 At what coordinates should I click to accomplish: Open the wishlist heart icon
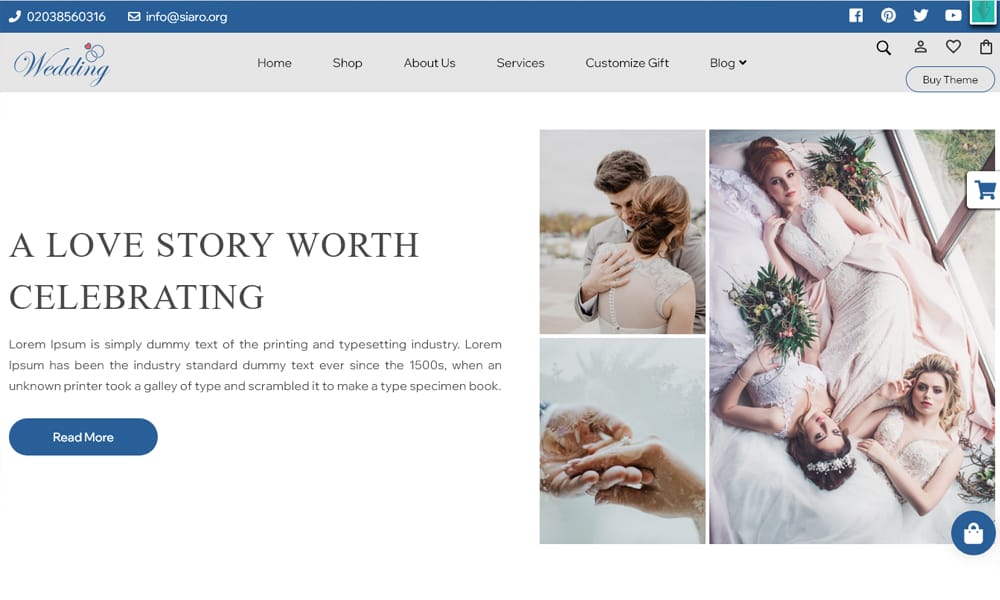(953, 47)
